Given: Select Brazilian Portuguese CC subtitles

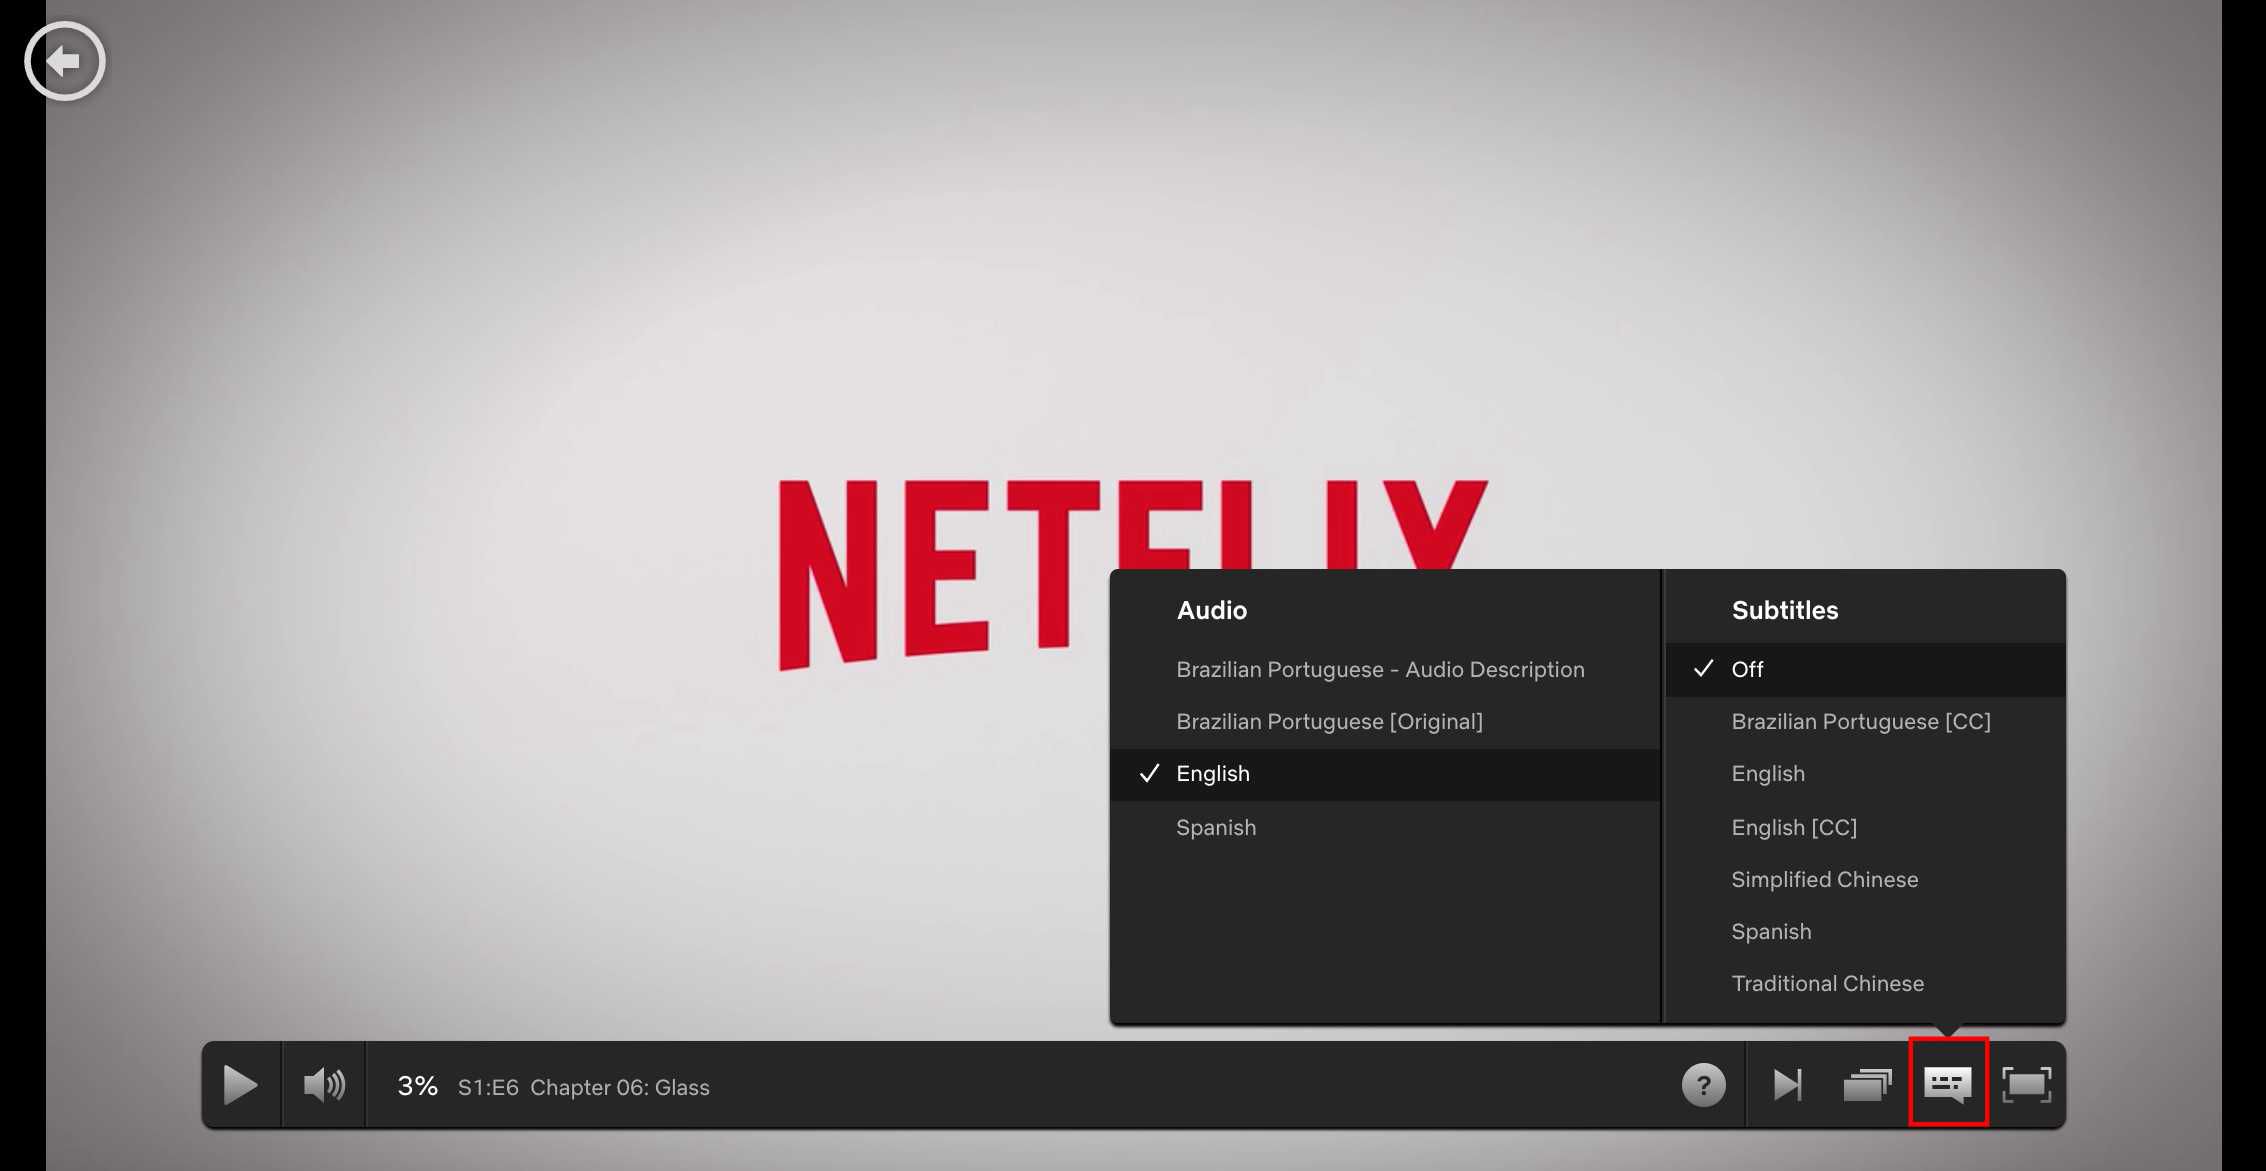Looking at the screenshot, I should (x=1860, y=721).
